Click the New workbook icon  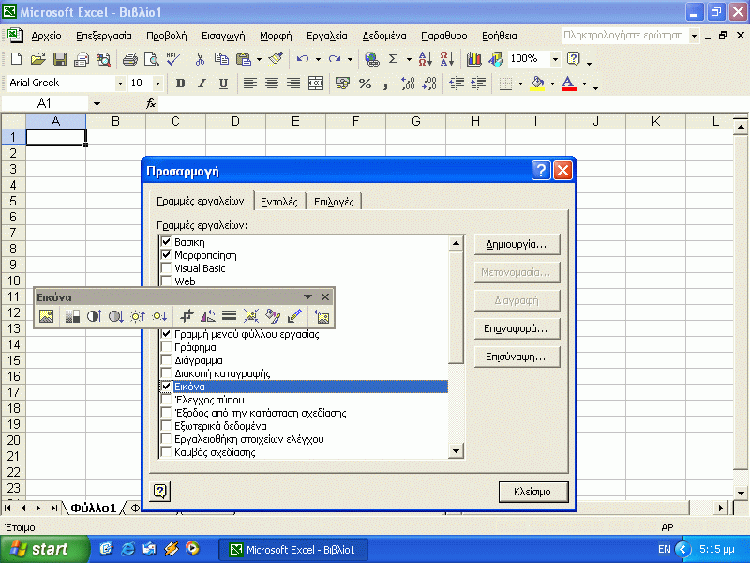(16, 59)
